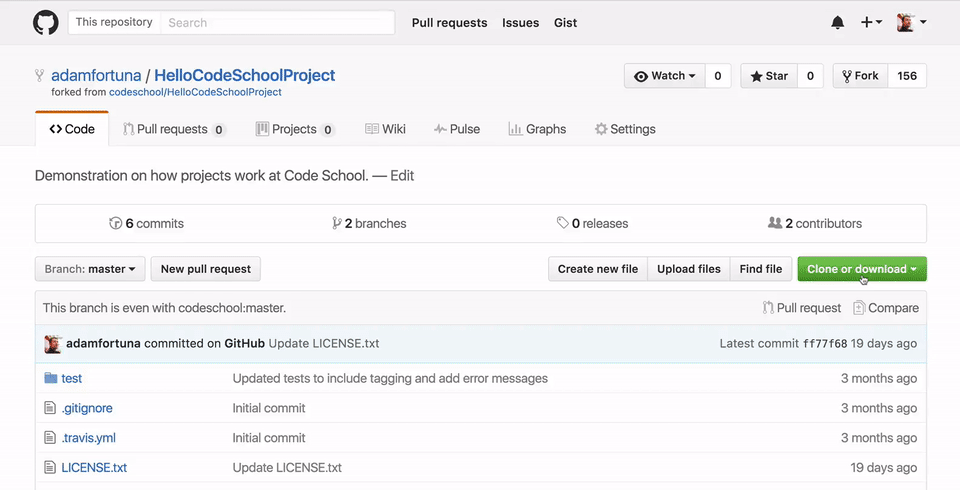Open the codeschool/HelloCodeSchoolProject parent repo link
The height and width of the screenshot is (490, 960).
tap(195, 92)
